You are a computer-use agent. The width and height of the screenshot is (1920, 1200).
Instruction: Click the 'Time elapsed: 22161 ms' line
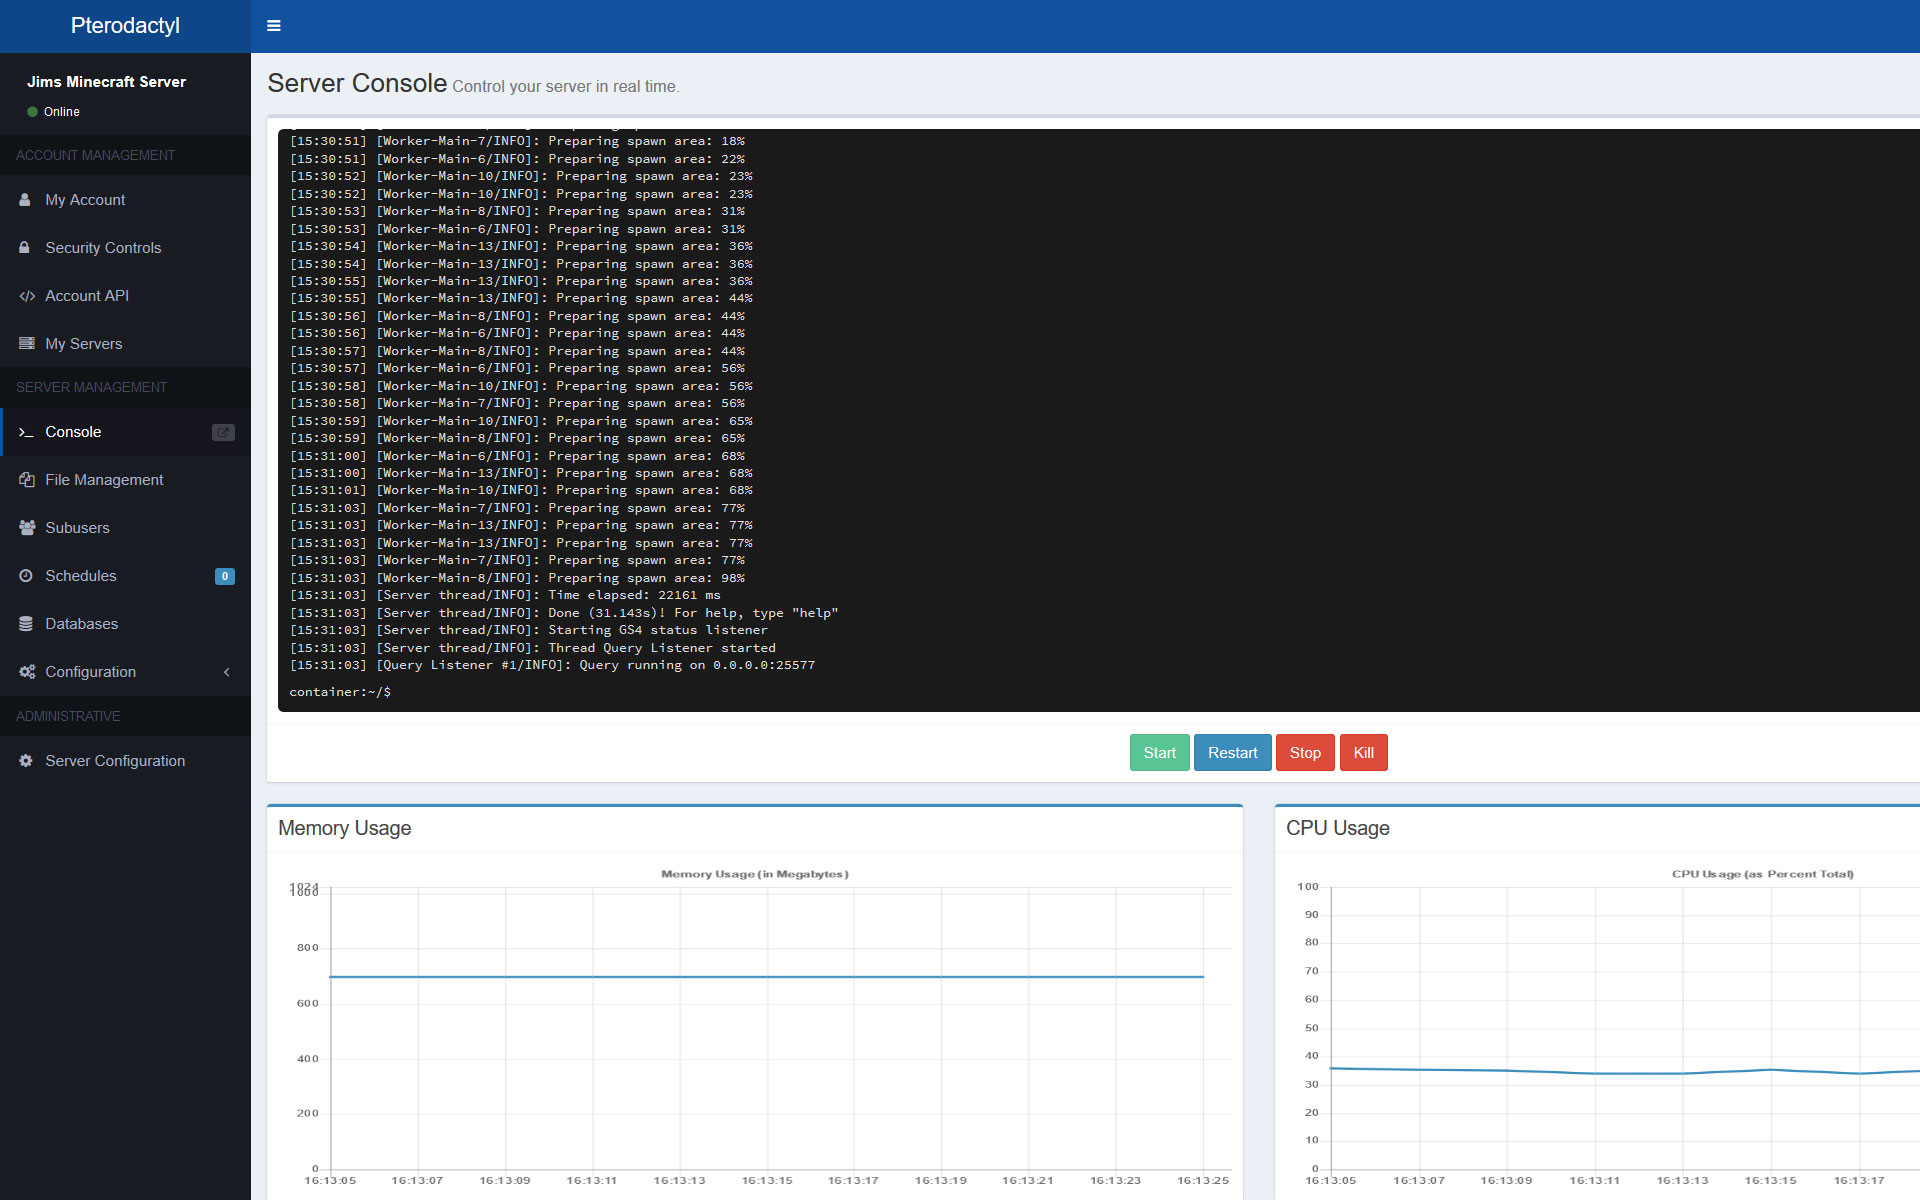(x=505, y=595)
